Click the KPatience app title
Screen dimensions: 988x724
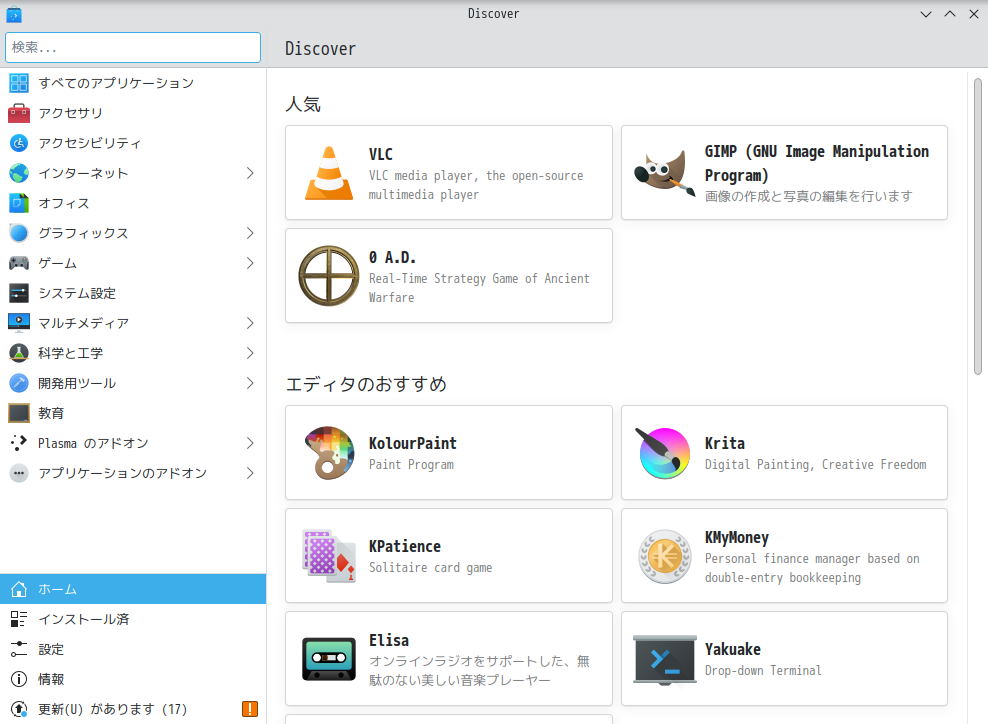[x=405, y=547]
